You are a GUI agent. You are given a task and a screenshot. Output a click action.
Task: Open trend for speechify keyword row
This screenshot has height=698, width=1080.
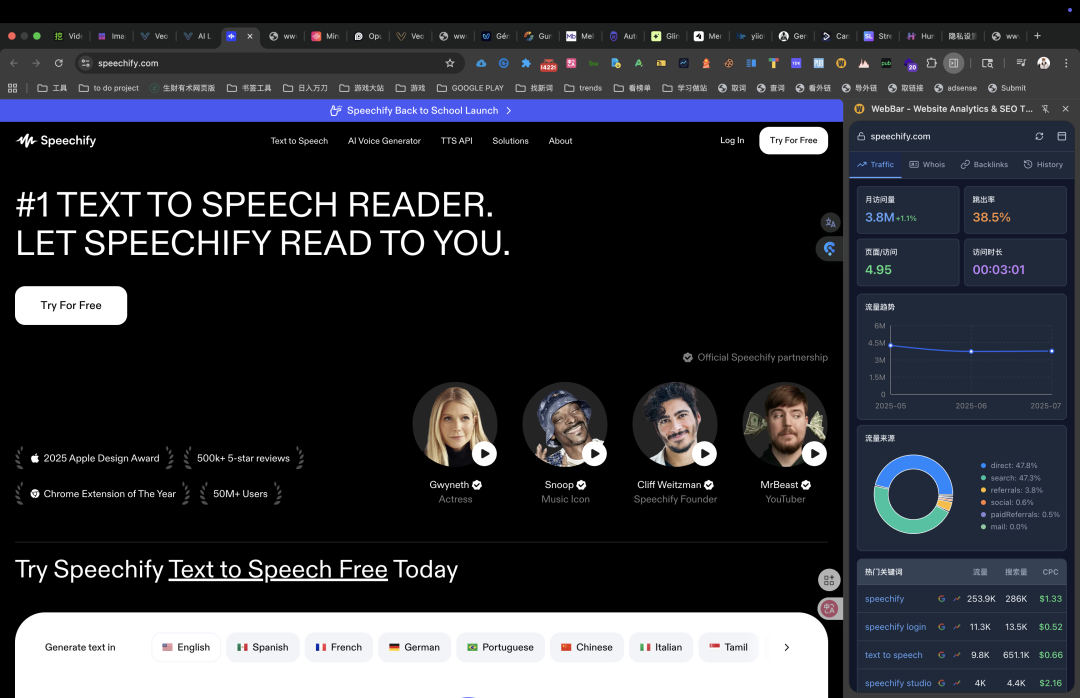[957, 599]
